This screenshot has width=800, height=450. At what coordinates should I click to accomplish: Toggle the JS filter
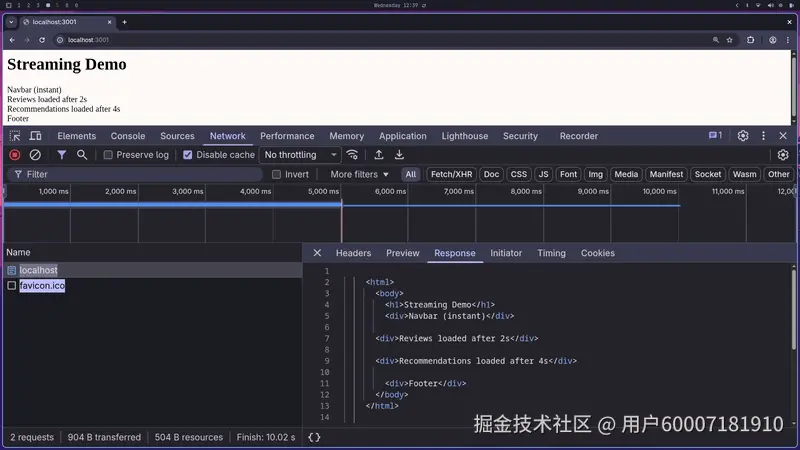point(543,174)
